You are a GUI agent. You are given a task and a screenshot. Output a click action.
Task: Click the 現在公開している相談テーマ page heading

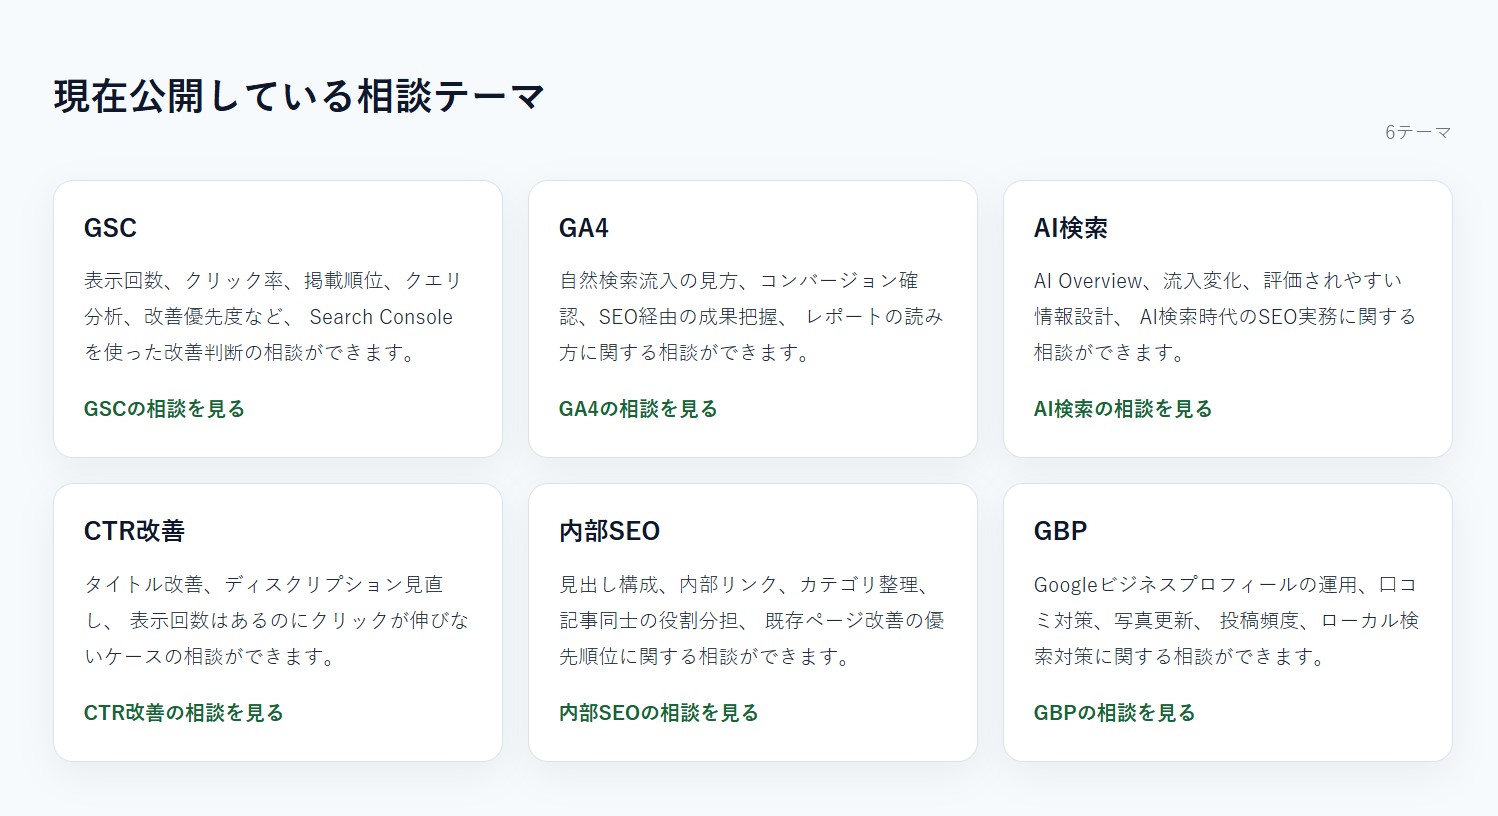click(299, 97)
